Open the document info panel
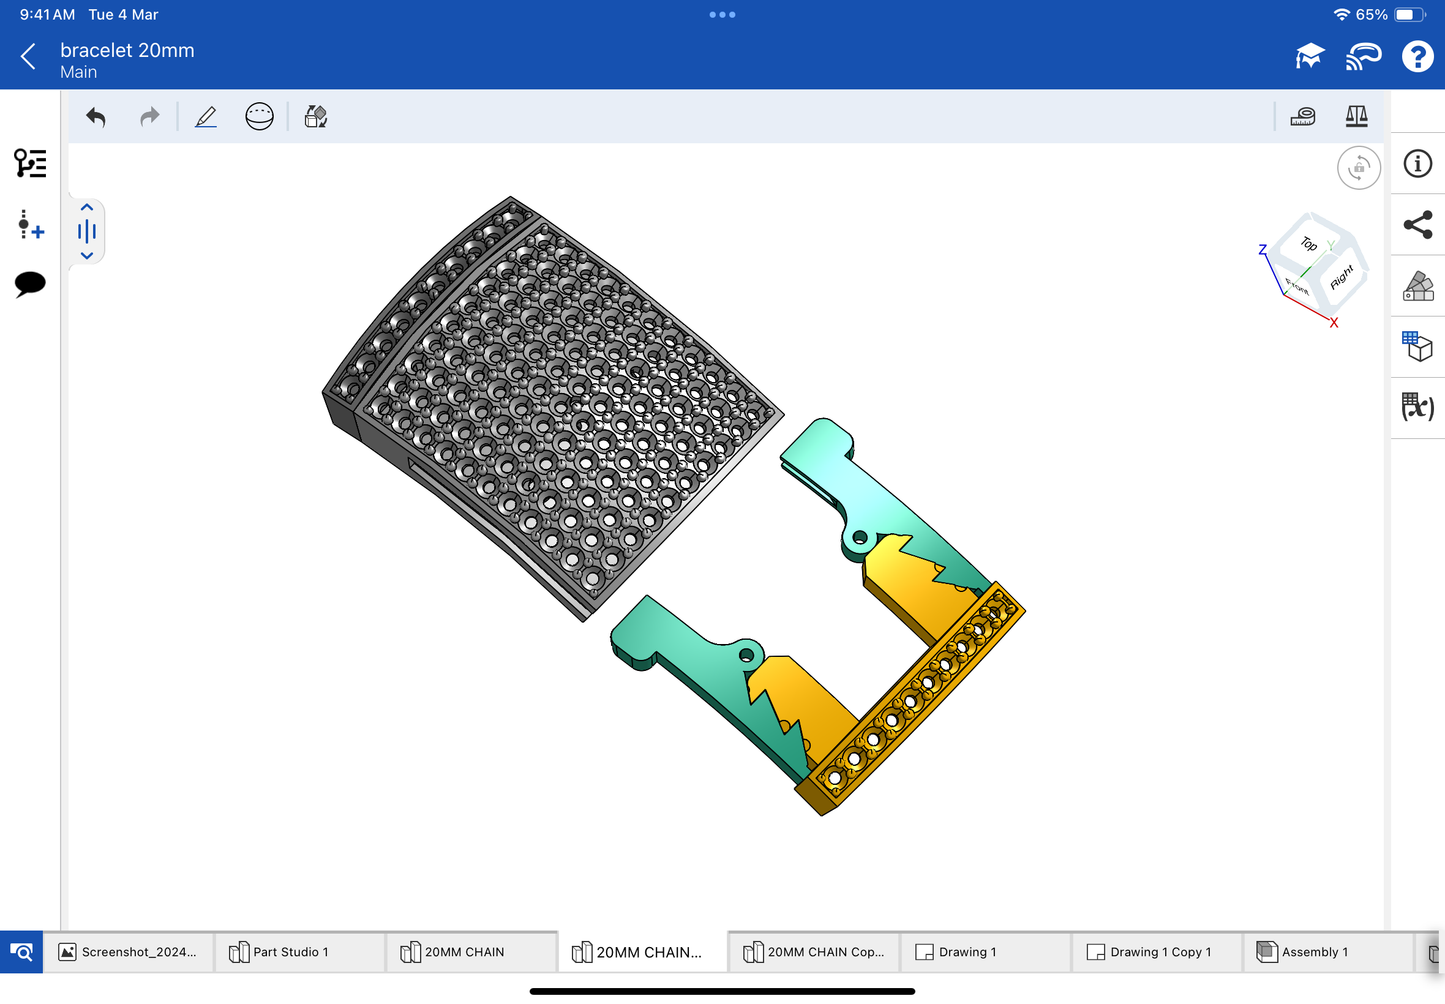Viewport: 1445px width, 1004px height. point(1417,164)
